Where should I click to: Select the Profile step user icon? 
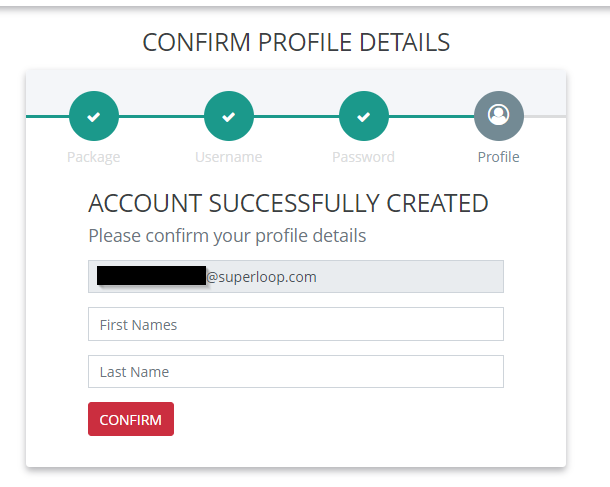498,117
